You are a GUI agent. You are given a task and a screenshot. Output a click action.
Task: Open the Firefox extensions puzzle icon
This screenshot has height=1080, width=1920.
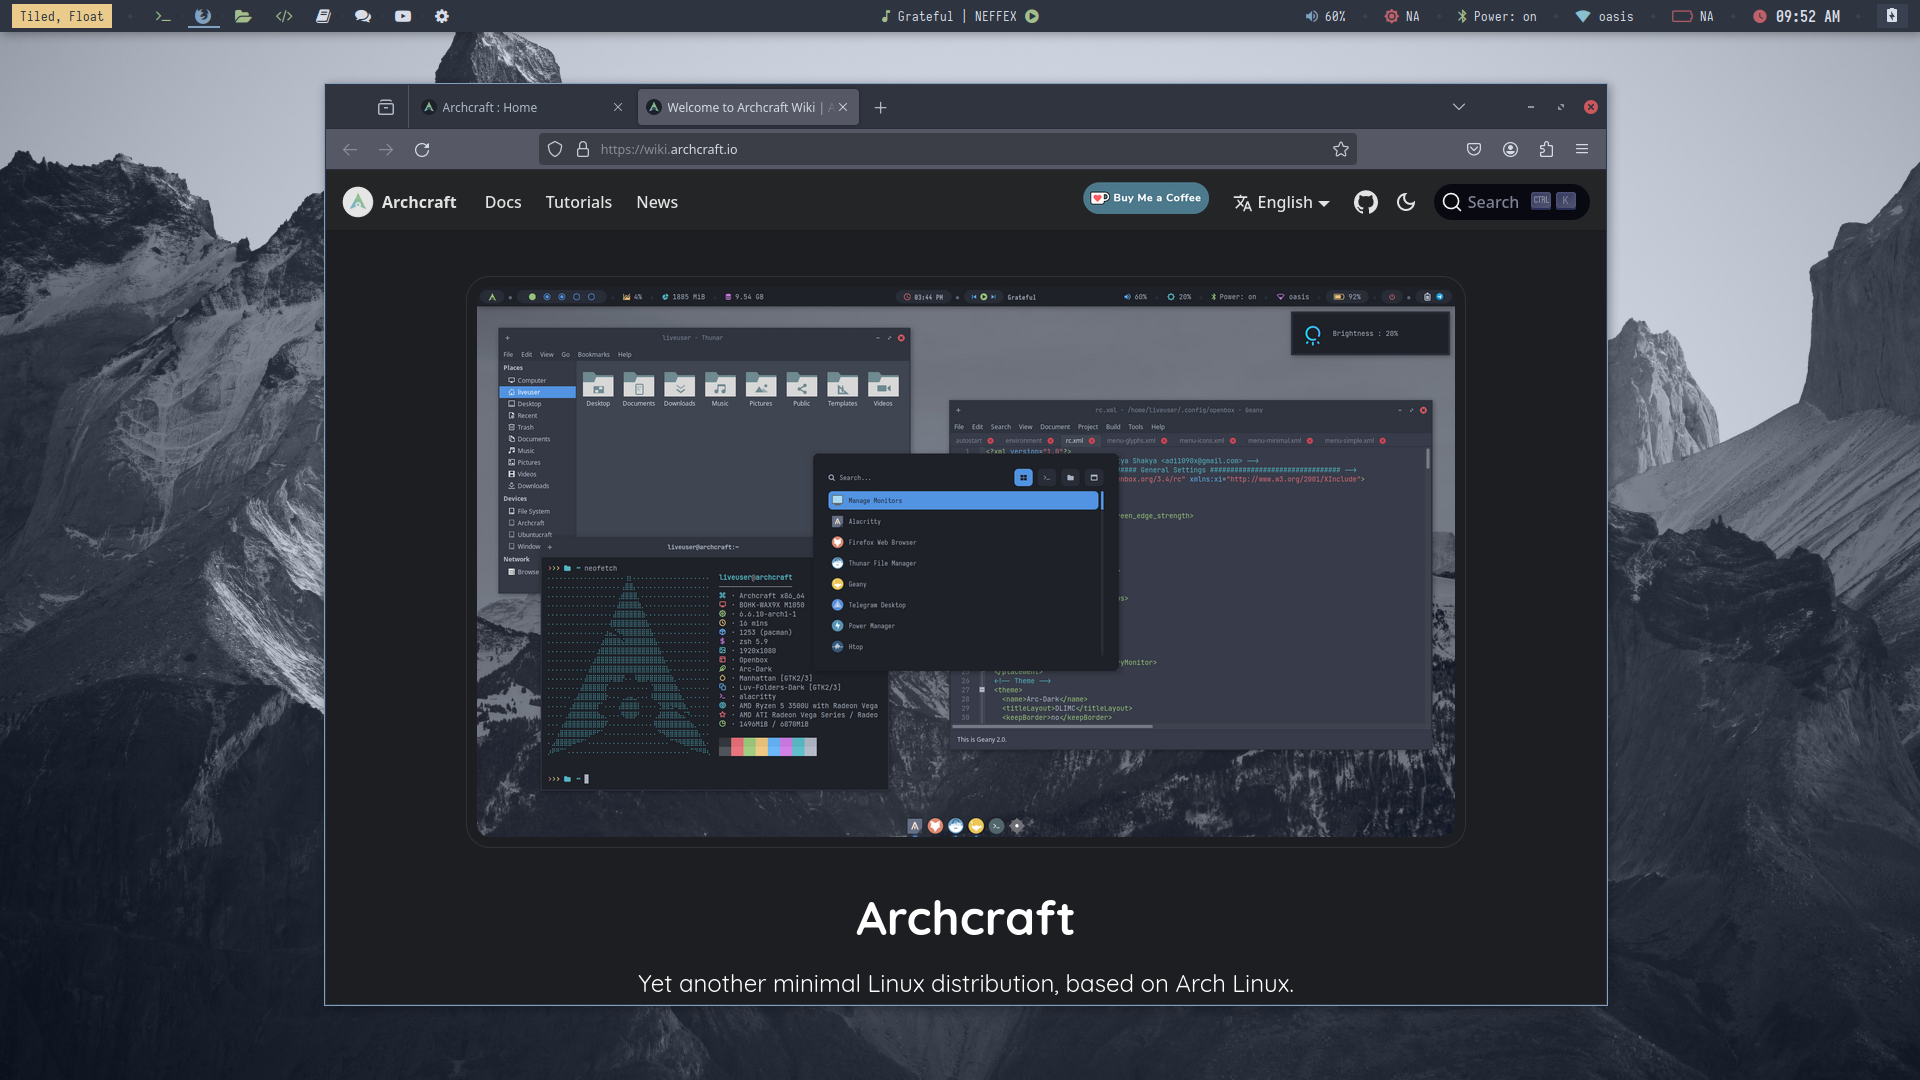pos(1546,149)
